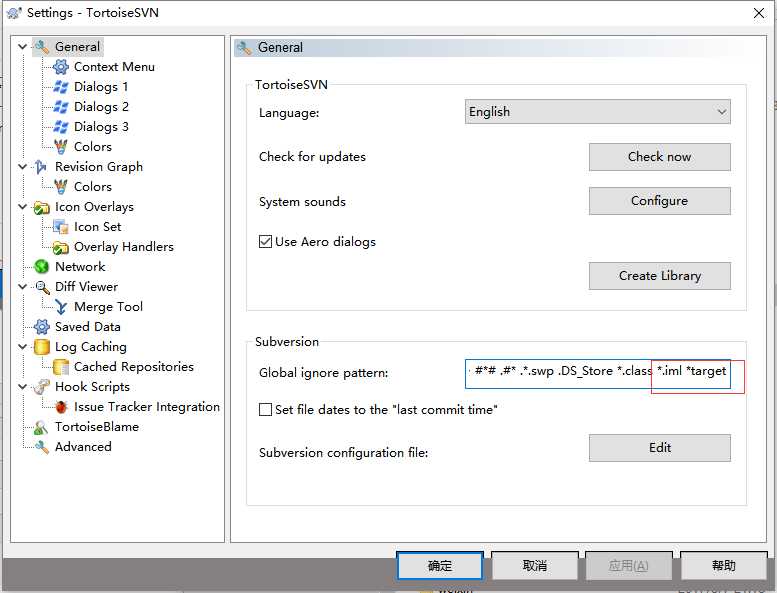Click the Icon Set icon
777x593 pixels.
click(61, 227)
